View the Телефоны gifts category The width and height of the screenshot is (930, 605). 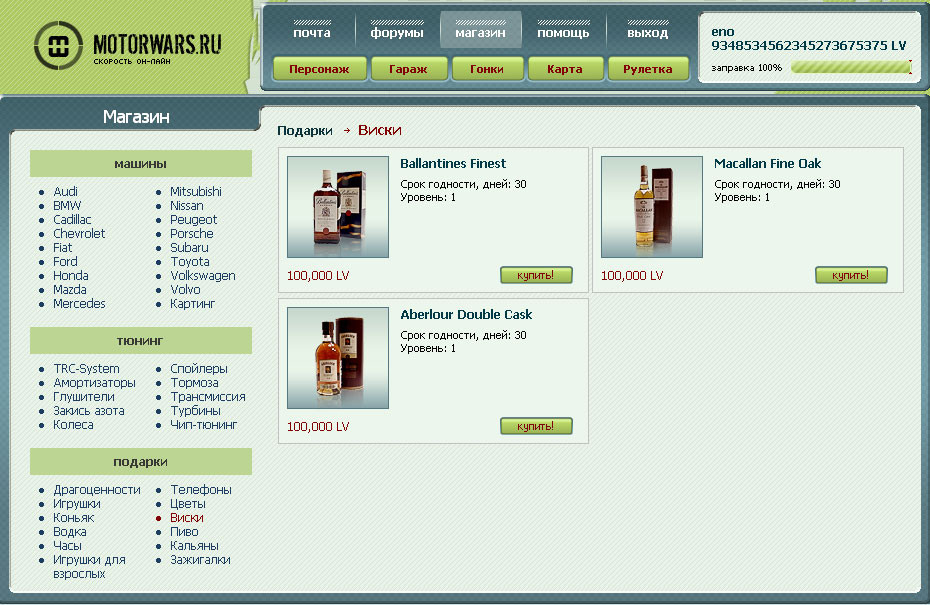(x=201, y=490)
